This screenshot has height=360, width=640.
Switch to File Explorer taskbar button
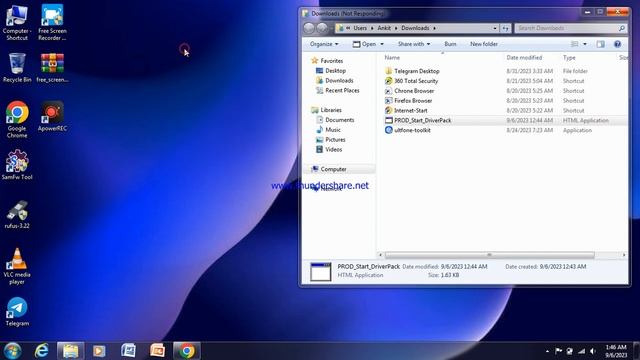pyautogui.click(x=70, y=351)
